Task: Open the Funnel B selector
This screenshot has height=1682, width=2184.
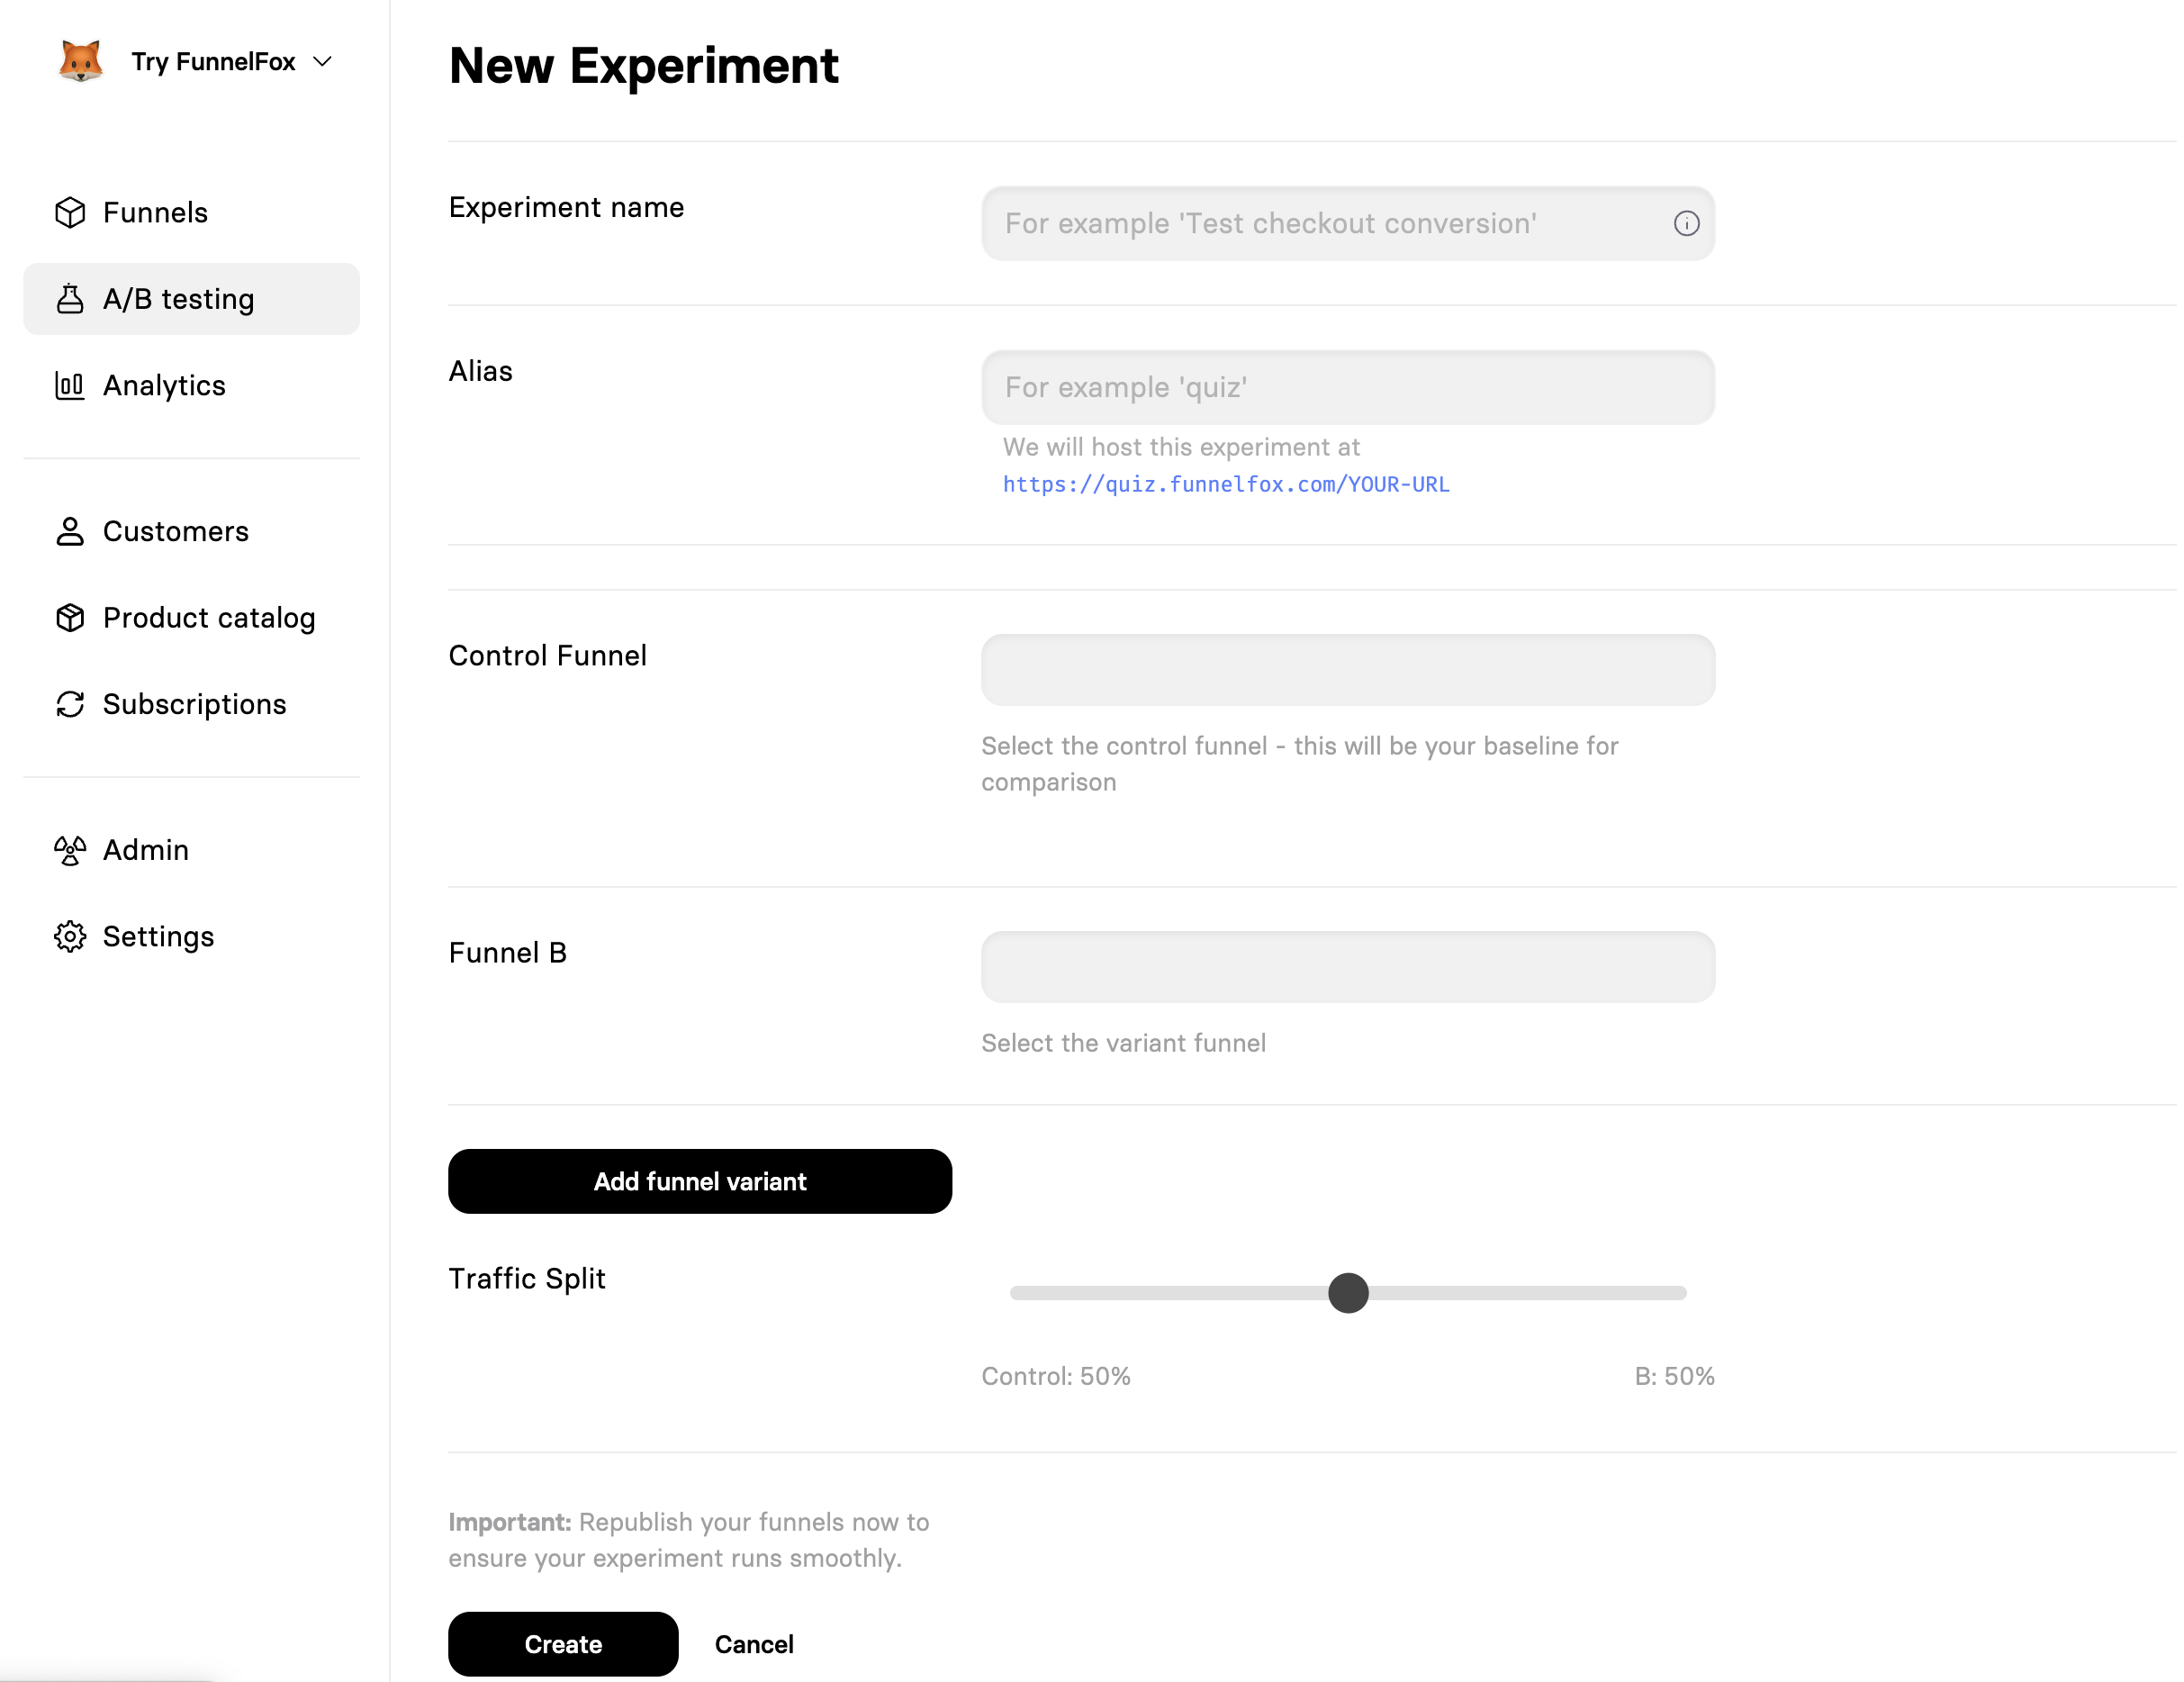Action: pyautogui.click(x=1347, y=967)
